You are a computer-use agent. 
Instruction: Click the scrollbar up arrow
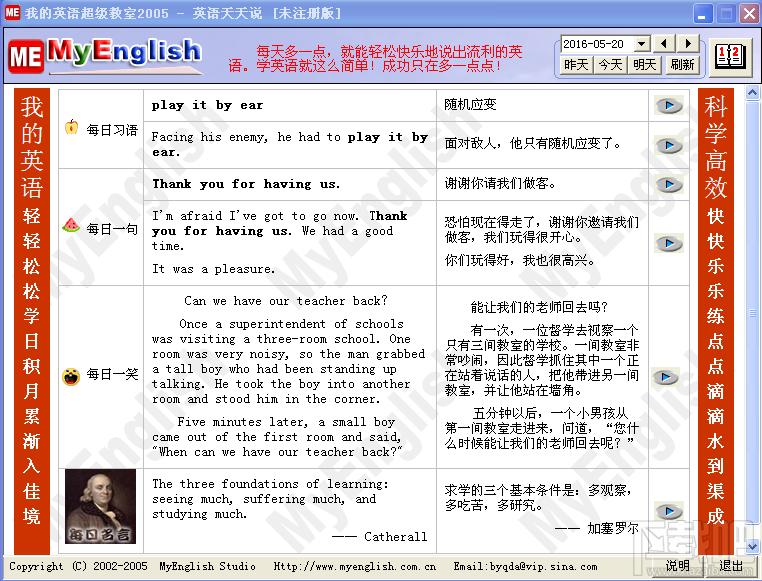pyautogui.click(x=753, y=92)
